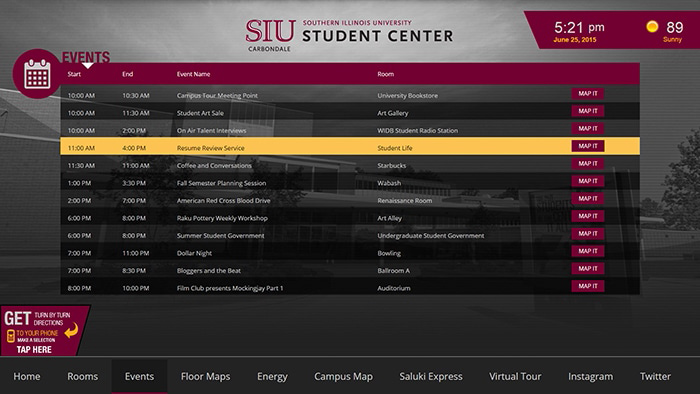
Task: Select the Campus Tour Meeting Point event
Action: (350, 94)
